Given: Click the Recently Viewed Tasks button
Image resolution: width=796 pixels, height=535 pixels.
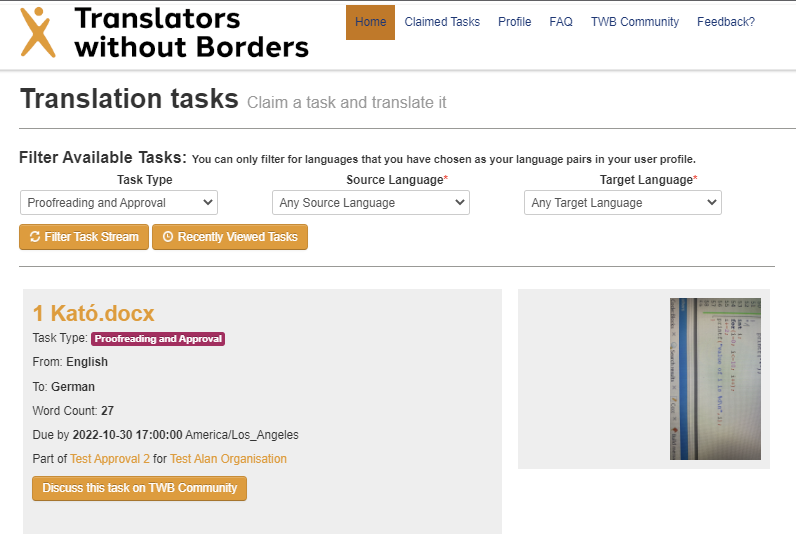Looking at the screenshot, I should pyautogui.click(x=230, y=237).
